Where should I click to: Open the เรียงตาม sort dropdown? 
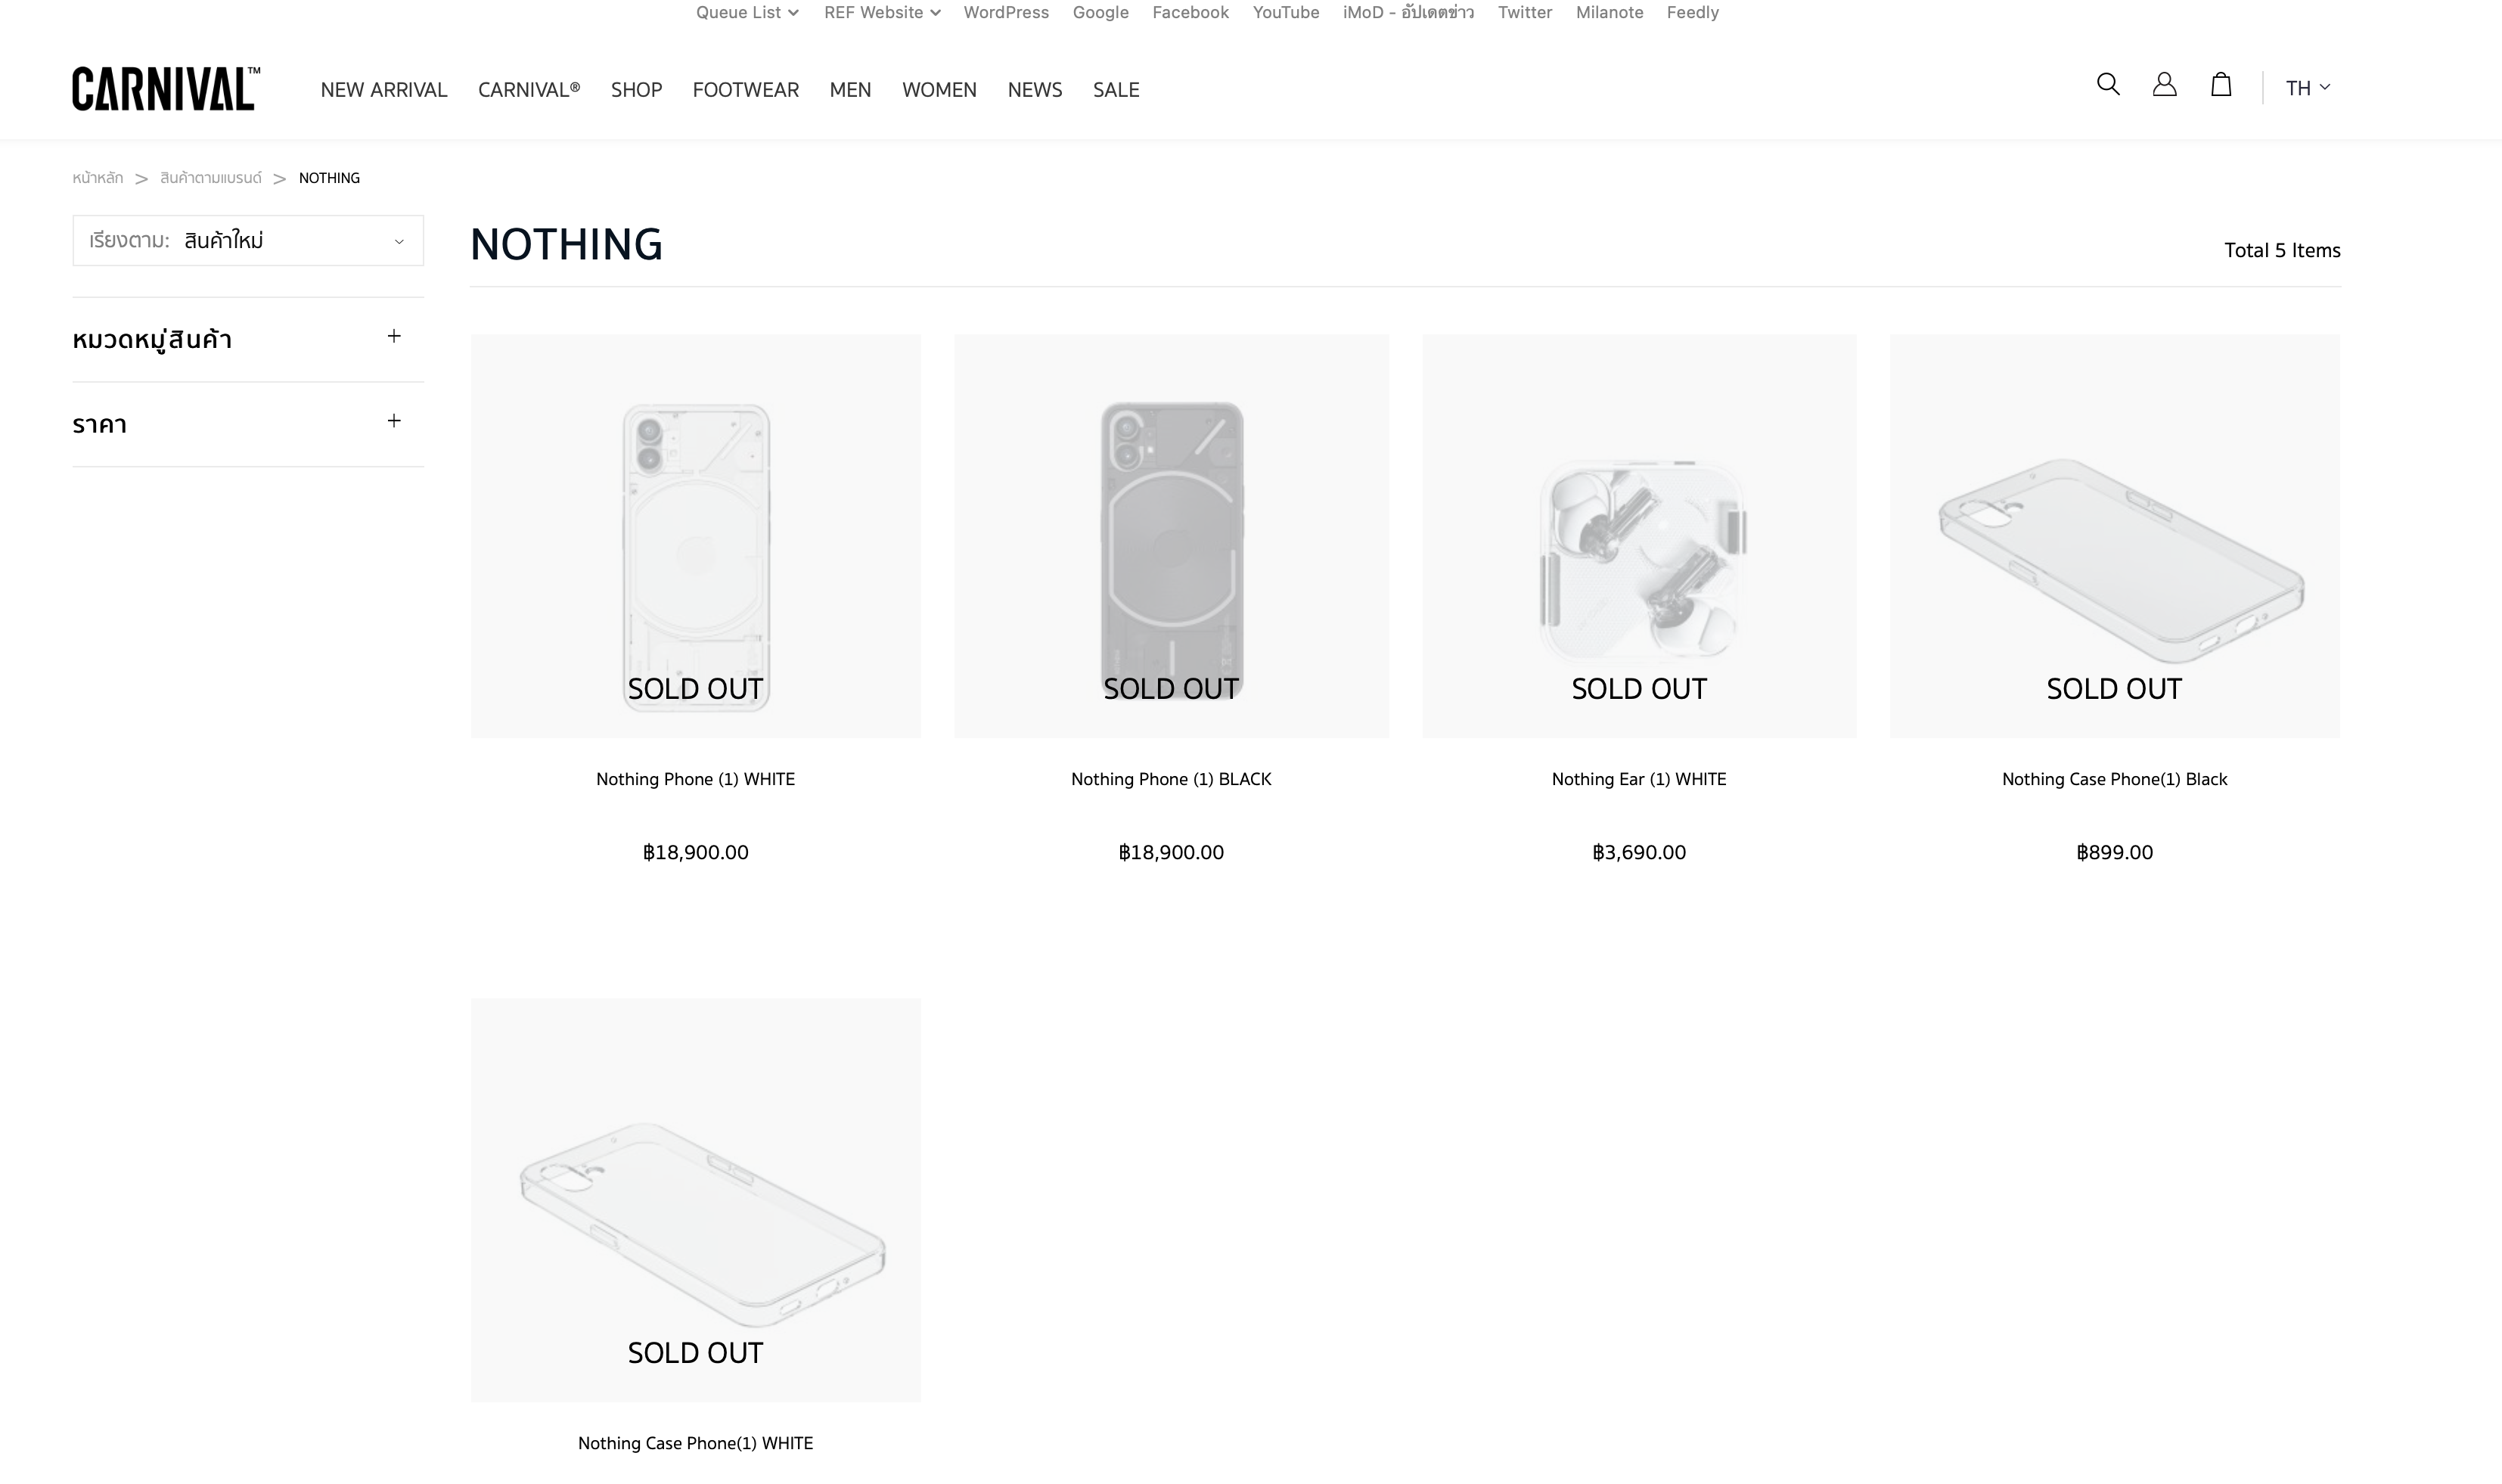click(248, 241)
